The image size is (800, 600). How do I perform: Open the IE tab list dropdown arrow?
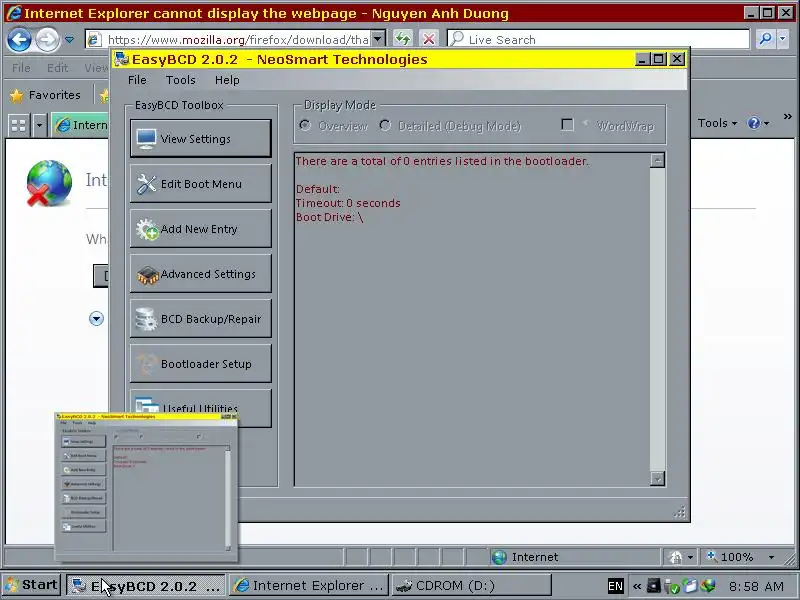(39, 125)
